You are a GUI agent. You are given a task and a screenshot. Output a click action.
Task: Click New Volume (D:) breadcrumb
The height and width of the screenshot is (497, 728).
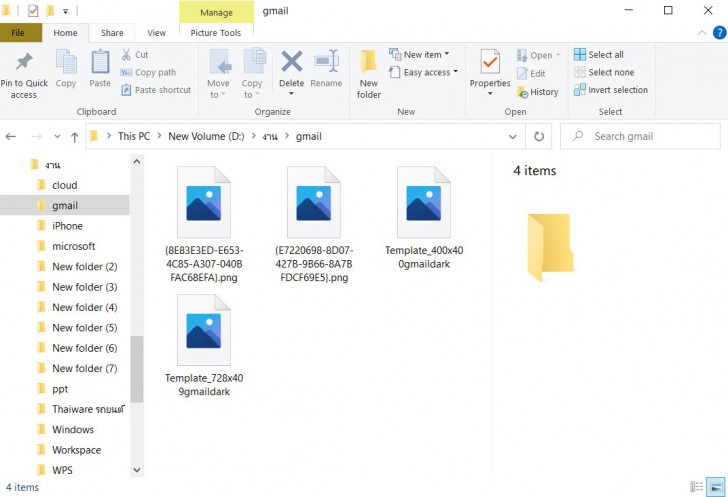(x=206, y=137)
